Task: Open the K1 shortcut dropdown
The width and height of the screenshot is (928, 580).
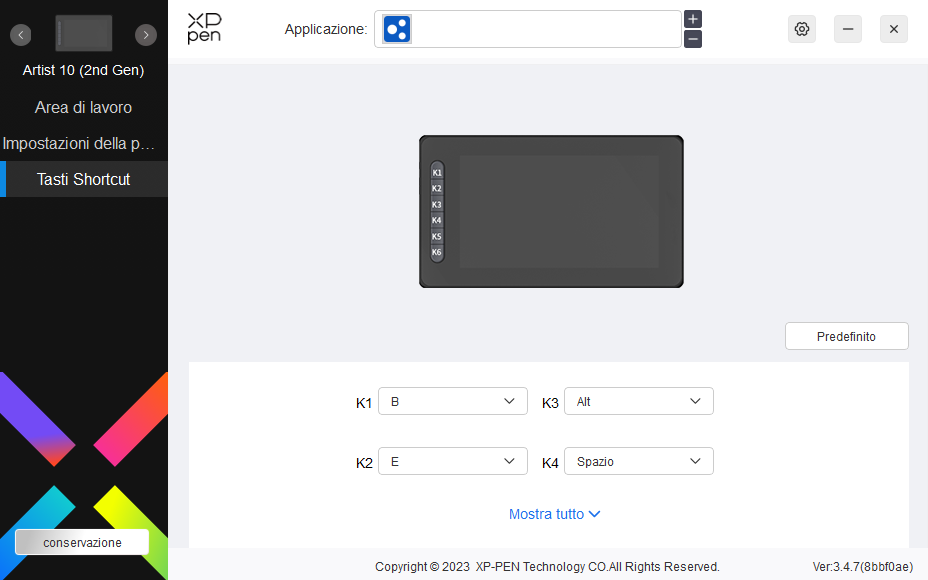Action: point(453,401)
